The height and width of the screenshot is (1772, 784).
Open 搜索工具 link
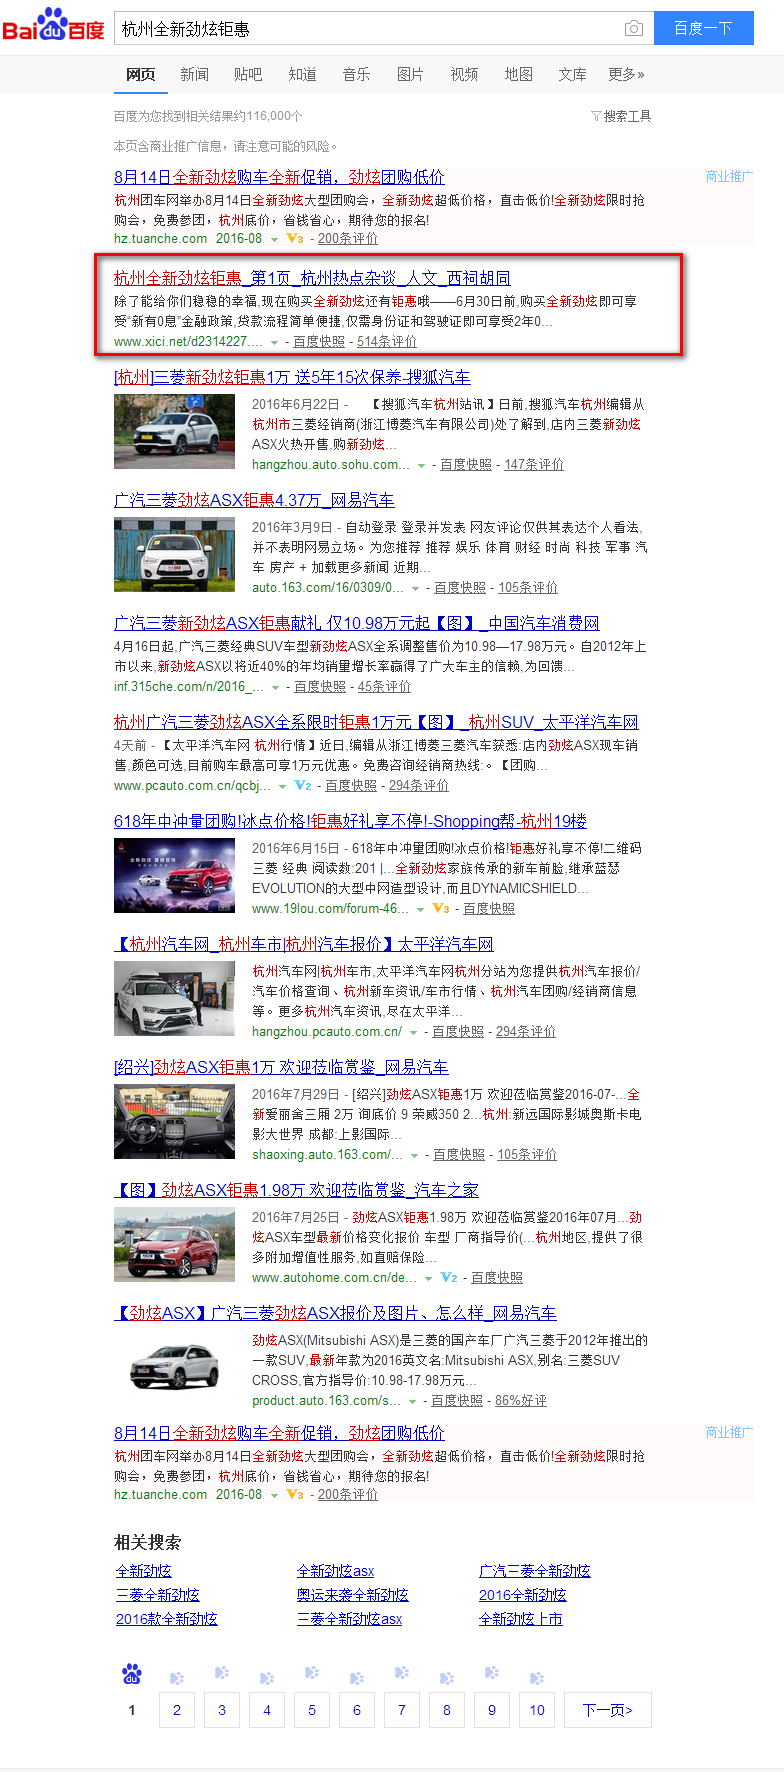click(627, 116)
